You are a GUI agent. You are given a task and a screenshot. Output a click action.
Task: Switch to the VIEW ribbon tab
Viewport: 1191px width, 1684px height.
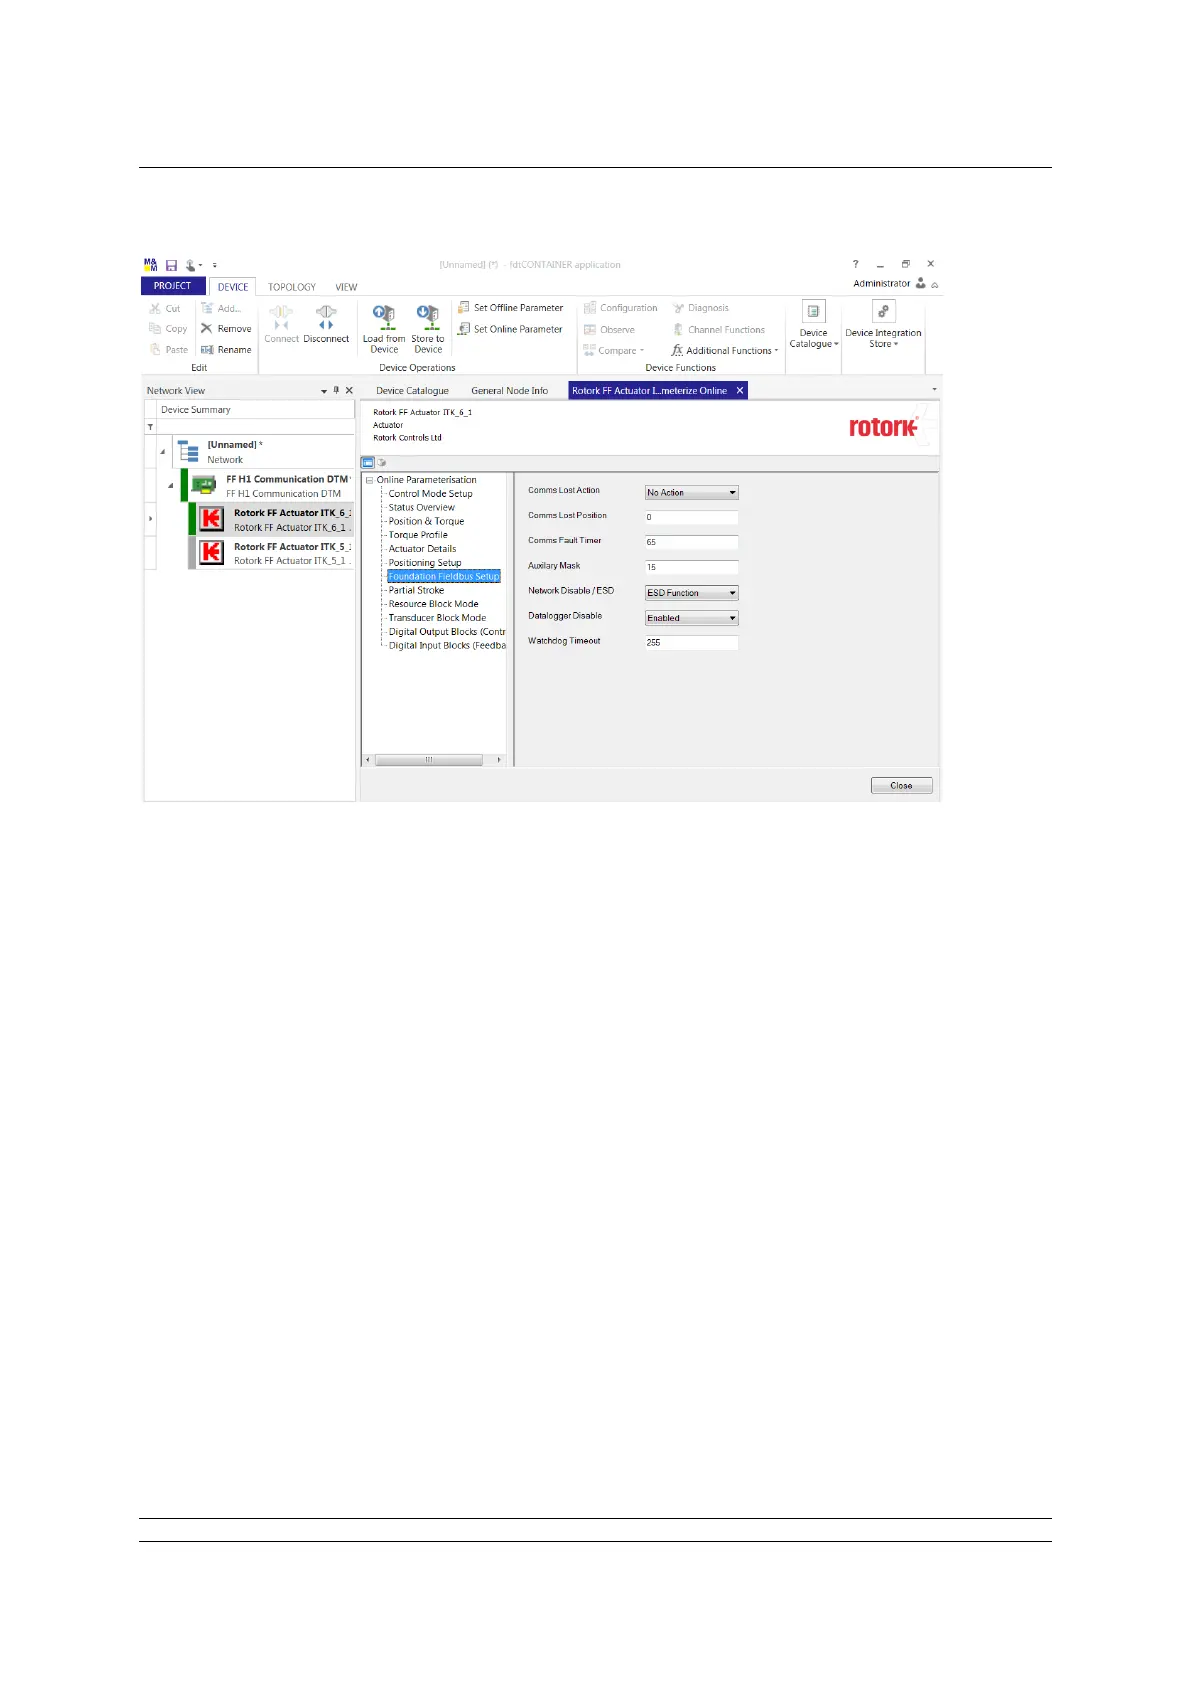346,287
